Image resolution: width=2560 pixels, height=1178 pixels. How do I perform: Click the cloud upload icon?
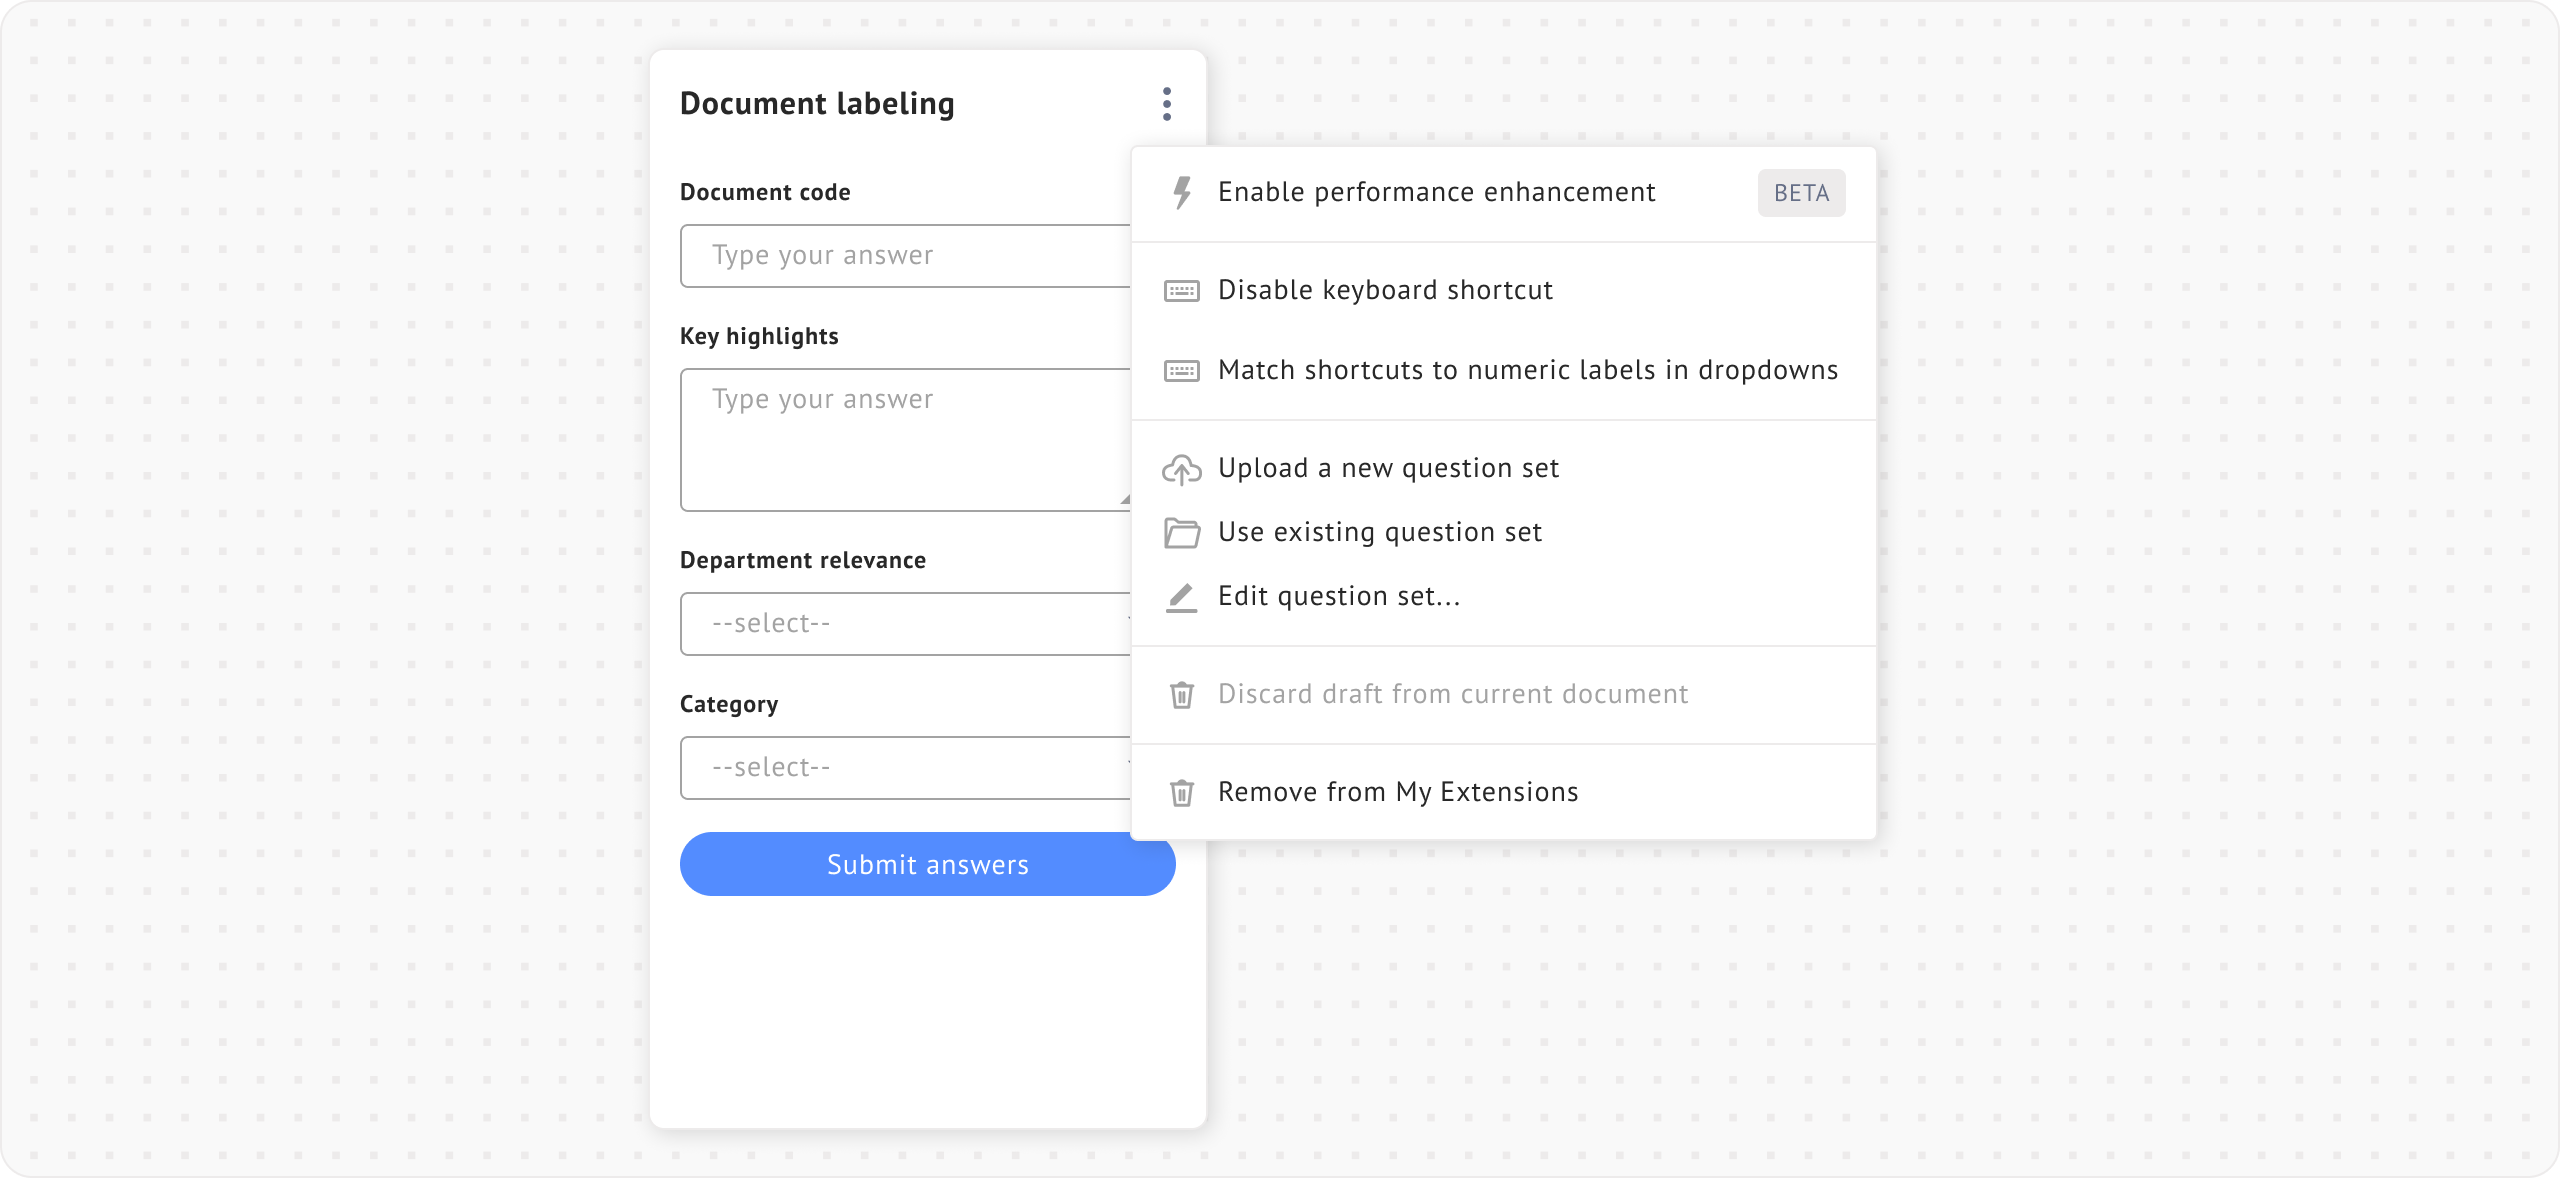coord(1182,470)
